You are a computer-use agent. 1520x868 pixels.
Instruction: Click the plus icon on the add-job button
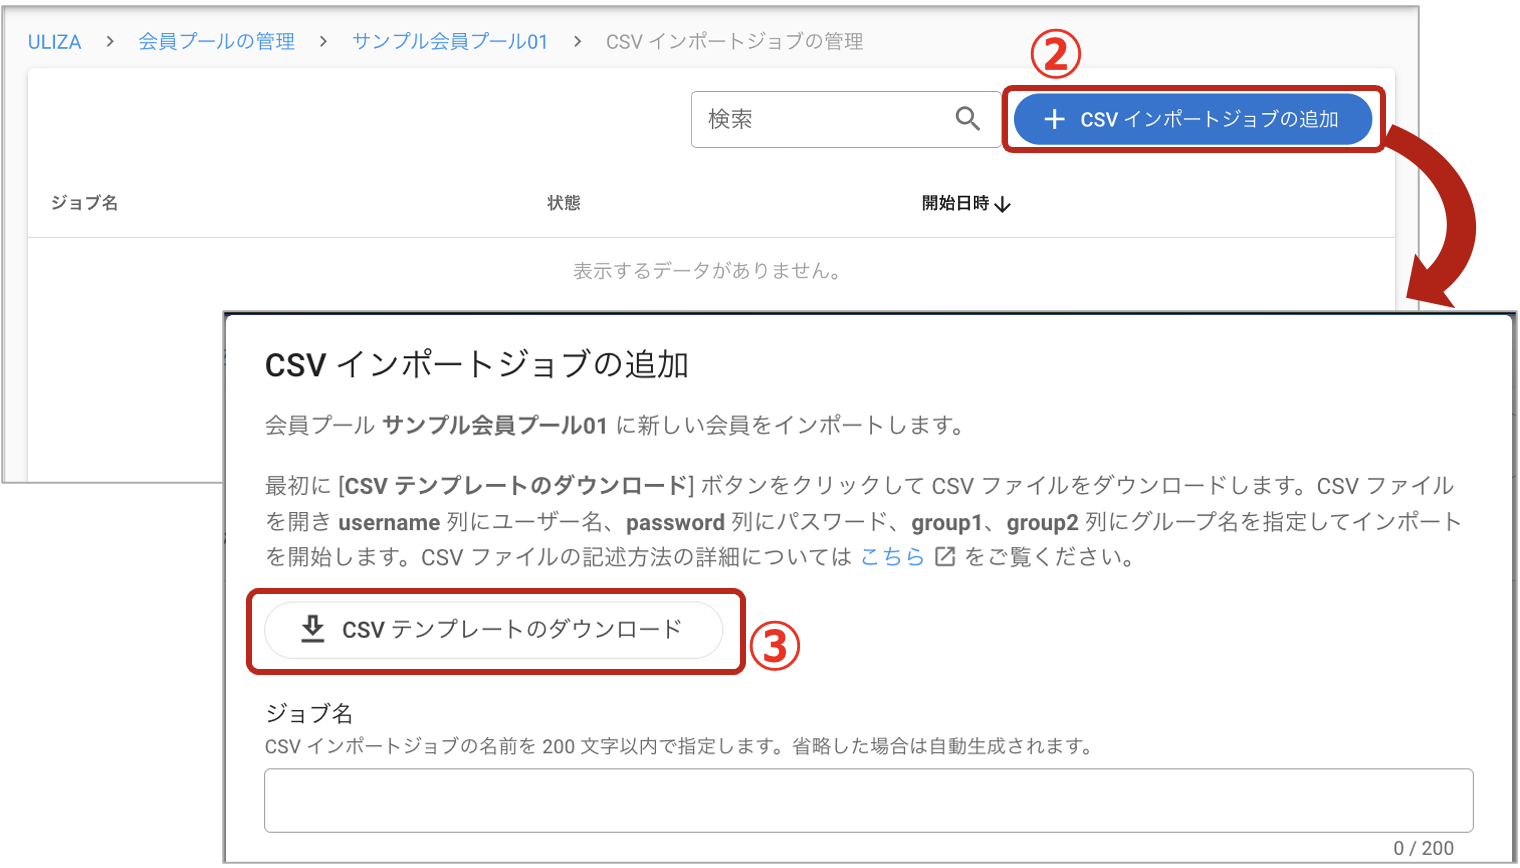[1054, 118]
